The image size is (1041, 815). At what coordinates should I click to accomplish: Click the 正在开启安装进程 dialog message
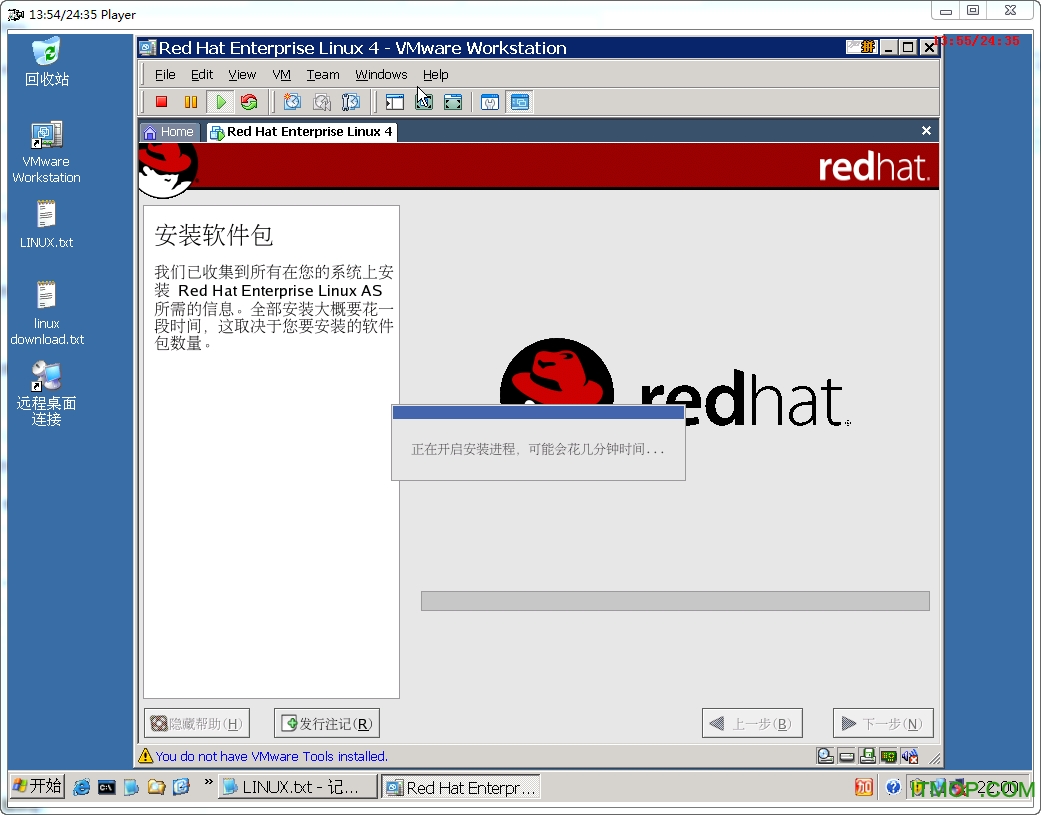coord(537,449)
